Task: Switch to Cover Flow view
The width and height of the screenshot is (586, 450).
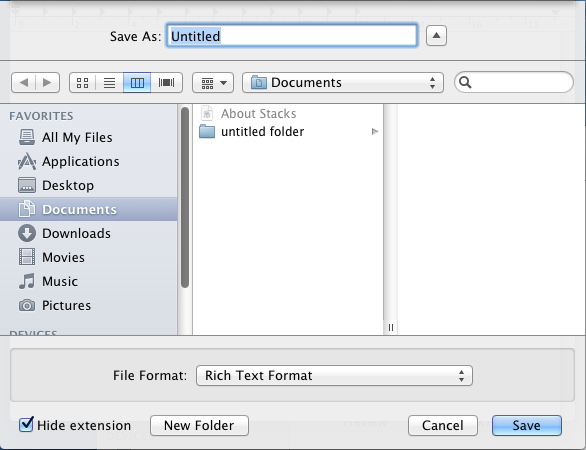Action: click(x=167, y=83)
